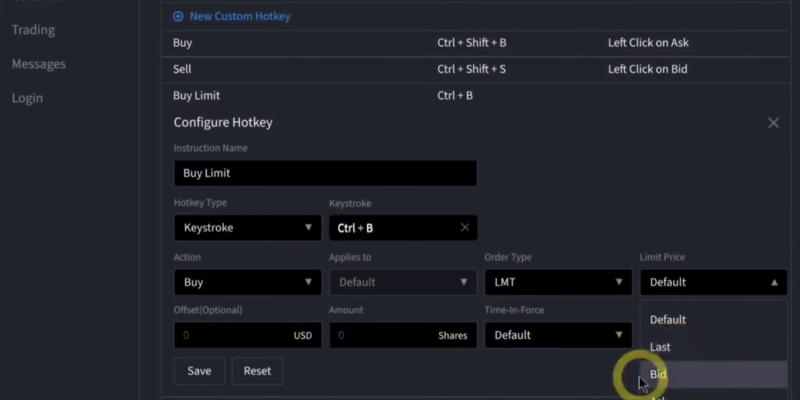Collapse the Limit Price dropdown
This screenshot has height=400, width=800.
[713, 282]
